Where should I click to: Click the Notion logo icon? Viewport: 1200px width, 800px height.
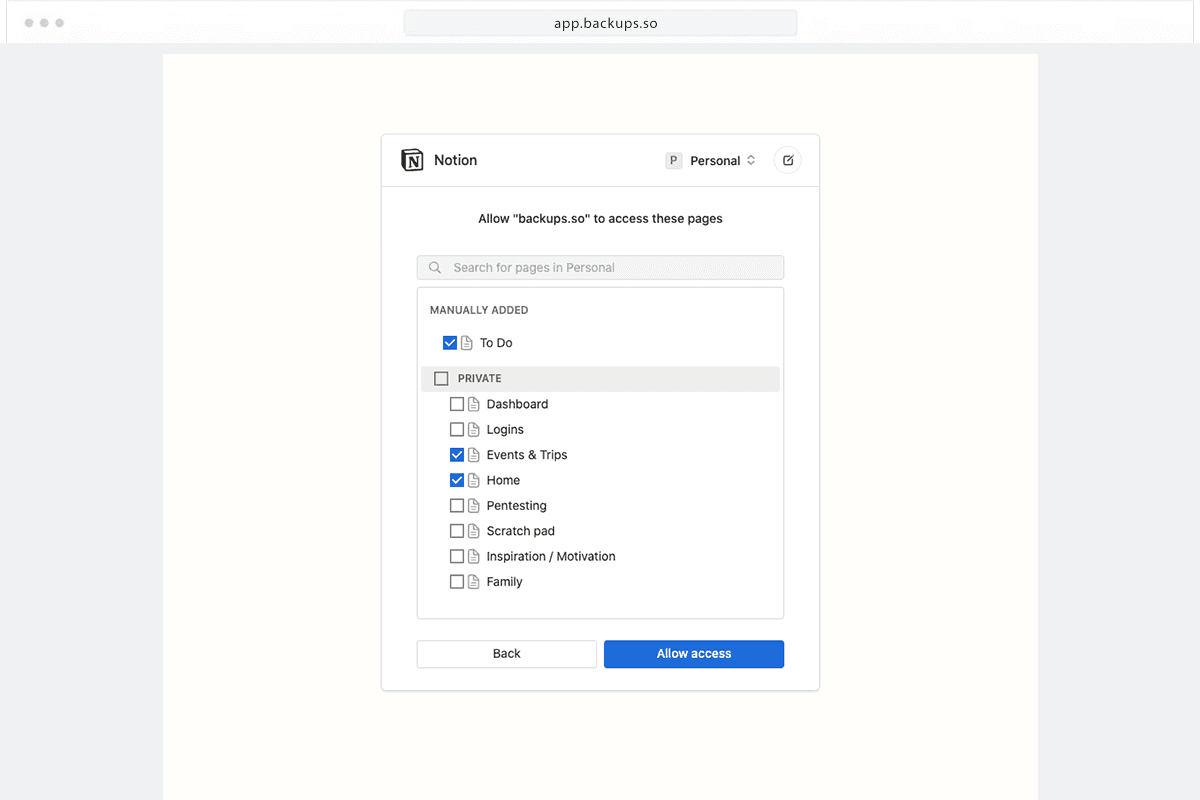coord(411,160)
